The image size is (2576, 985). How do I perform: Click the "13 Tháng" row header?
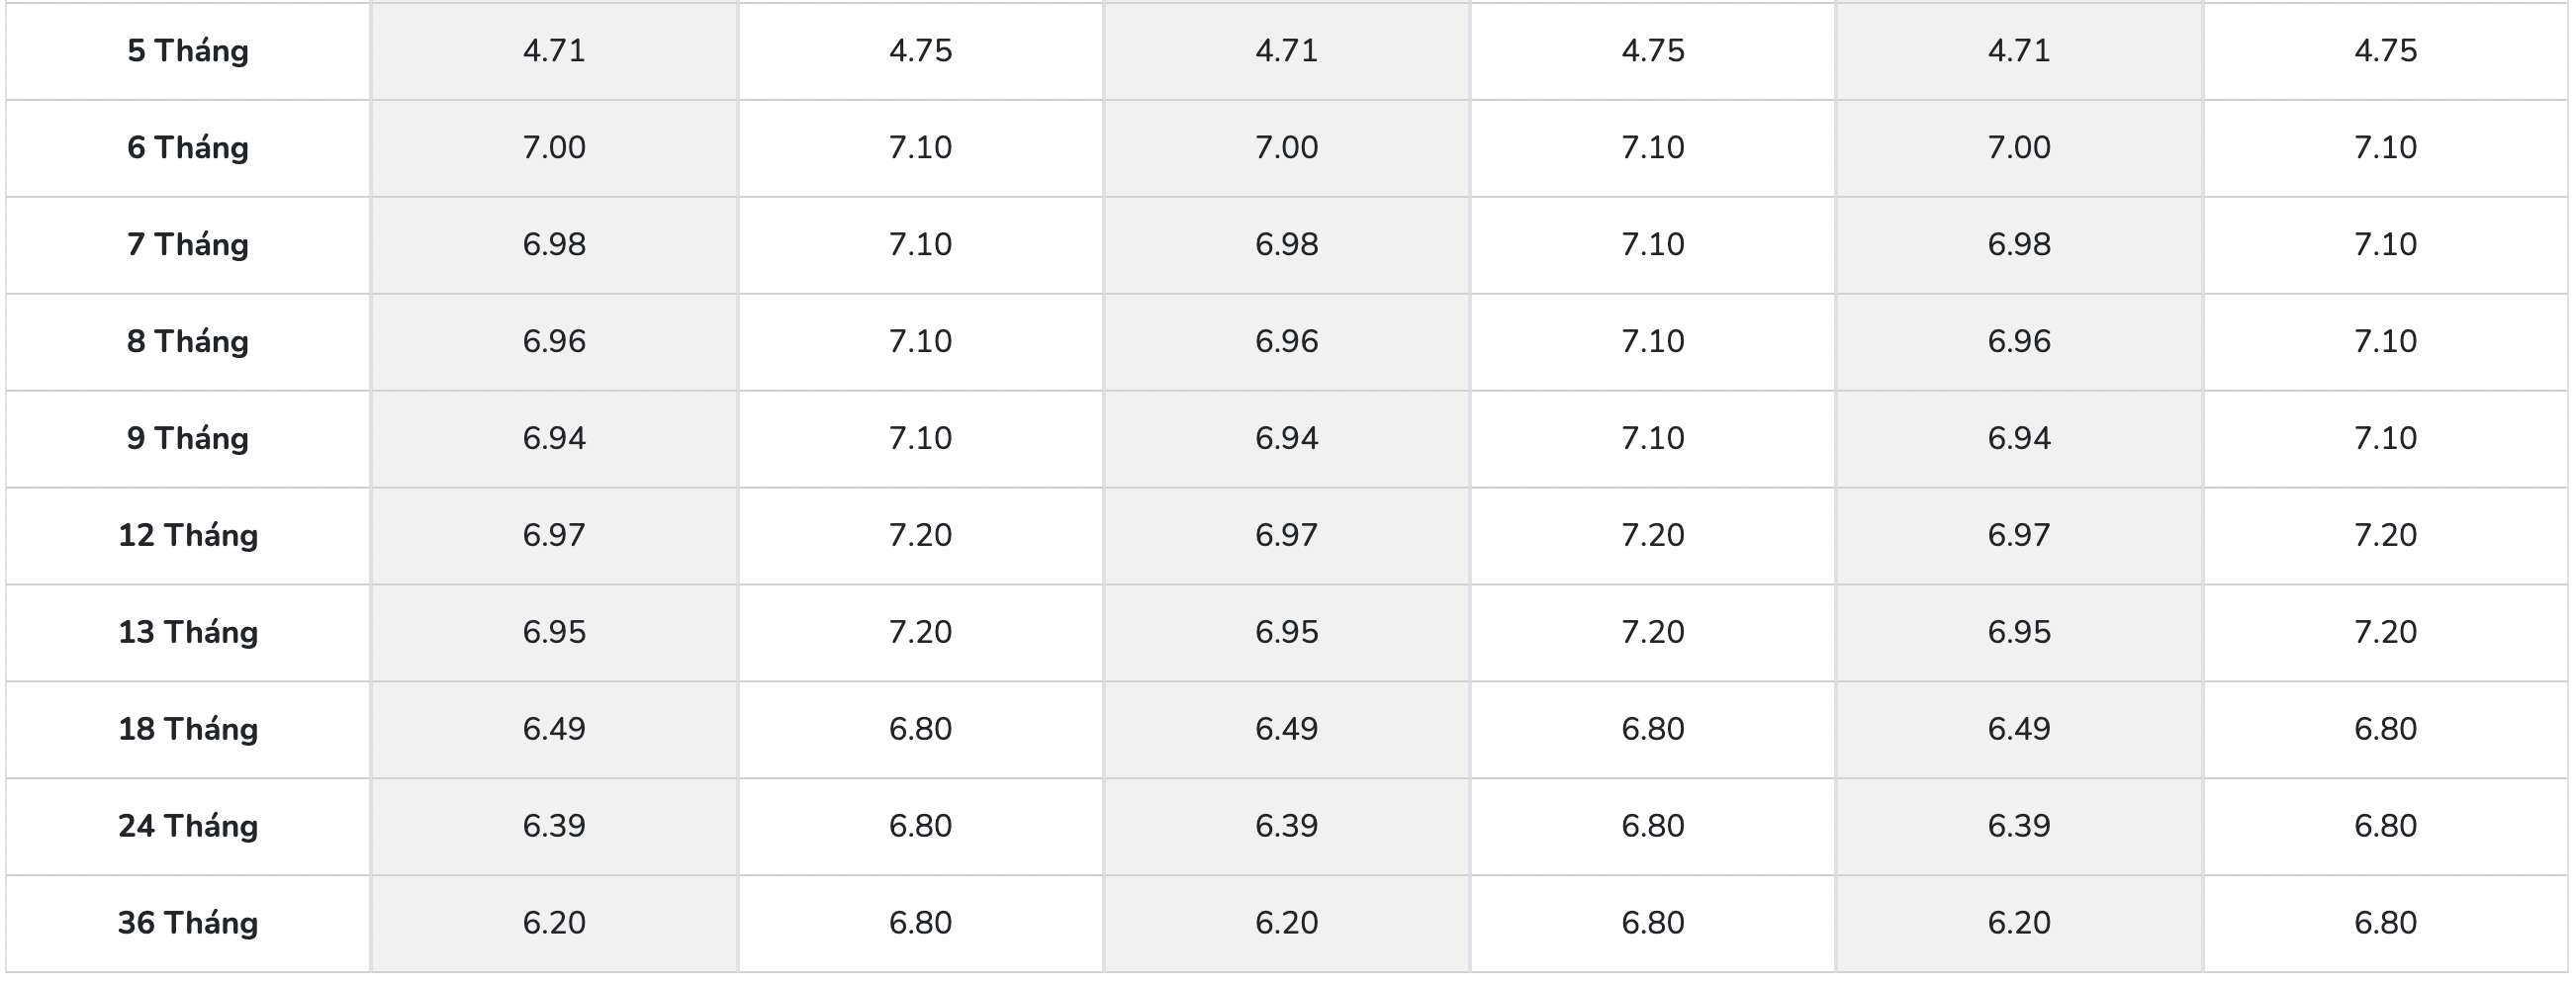click(188, 633)
